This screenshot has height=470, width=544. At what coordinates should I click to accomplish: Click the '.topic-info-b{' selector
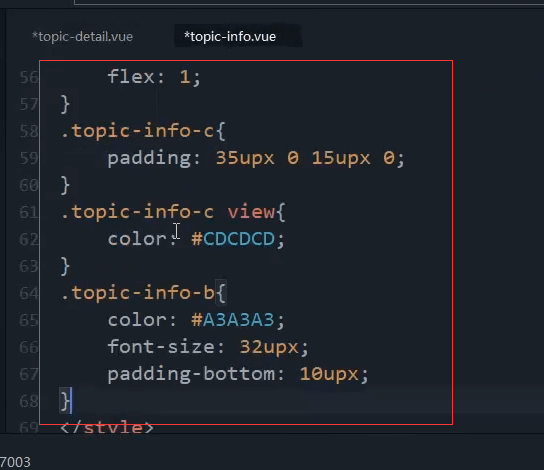point(143,293)
